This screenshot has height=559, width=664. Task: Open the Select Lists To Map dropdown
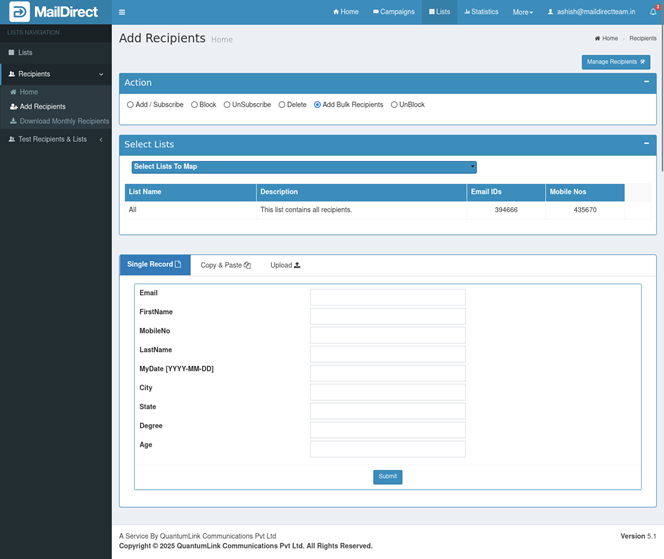point(304,167)
